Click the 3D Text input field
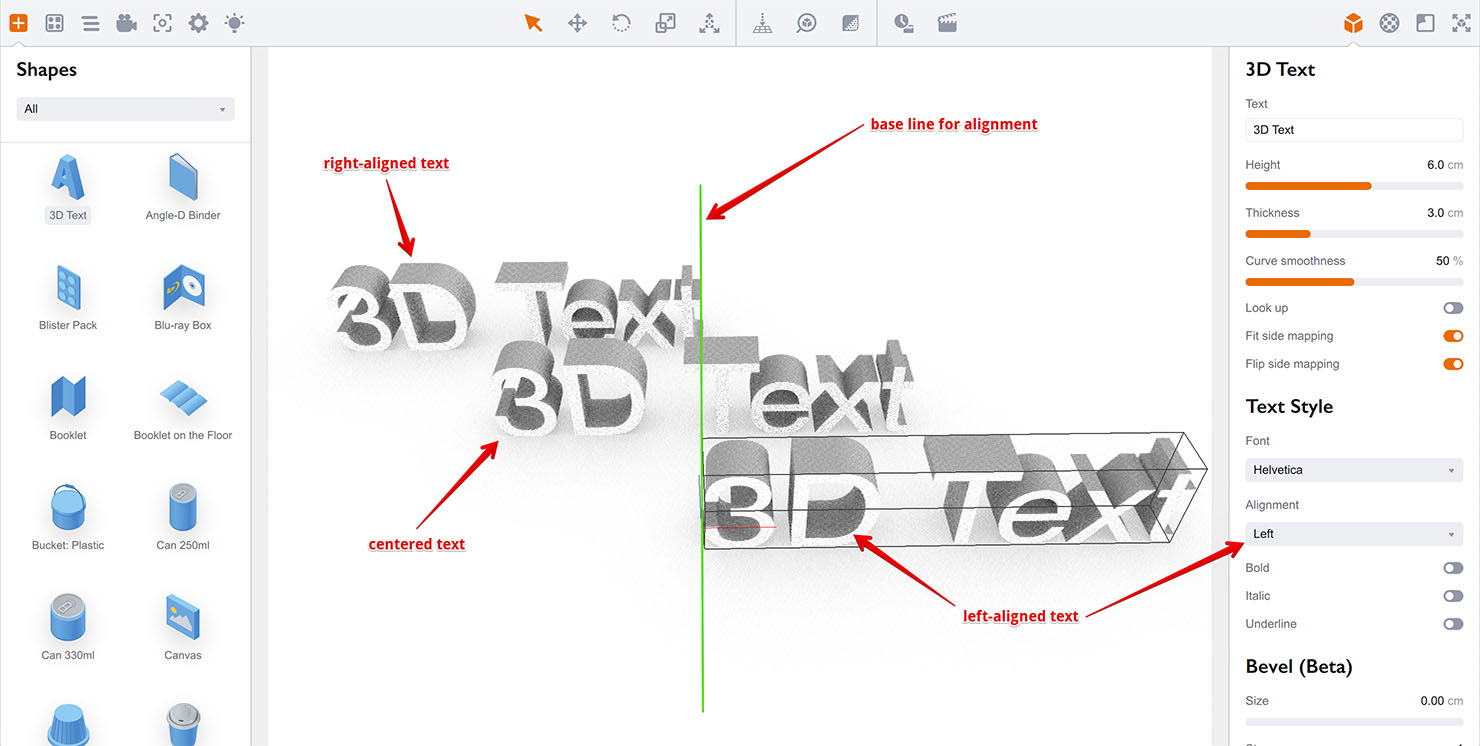The height and width of the screenshot is (746, 1480). [x=1353, y=129]
